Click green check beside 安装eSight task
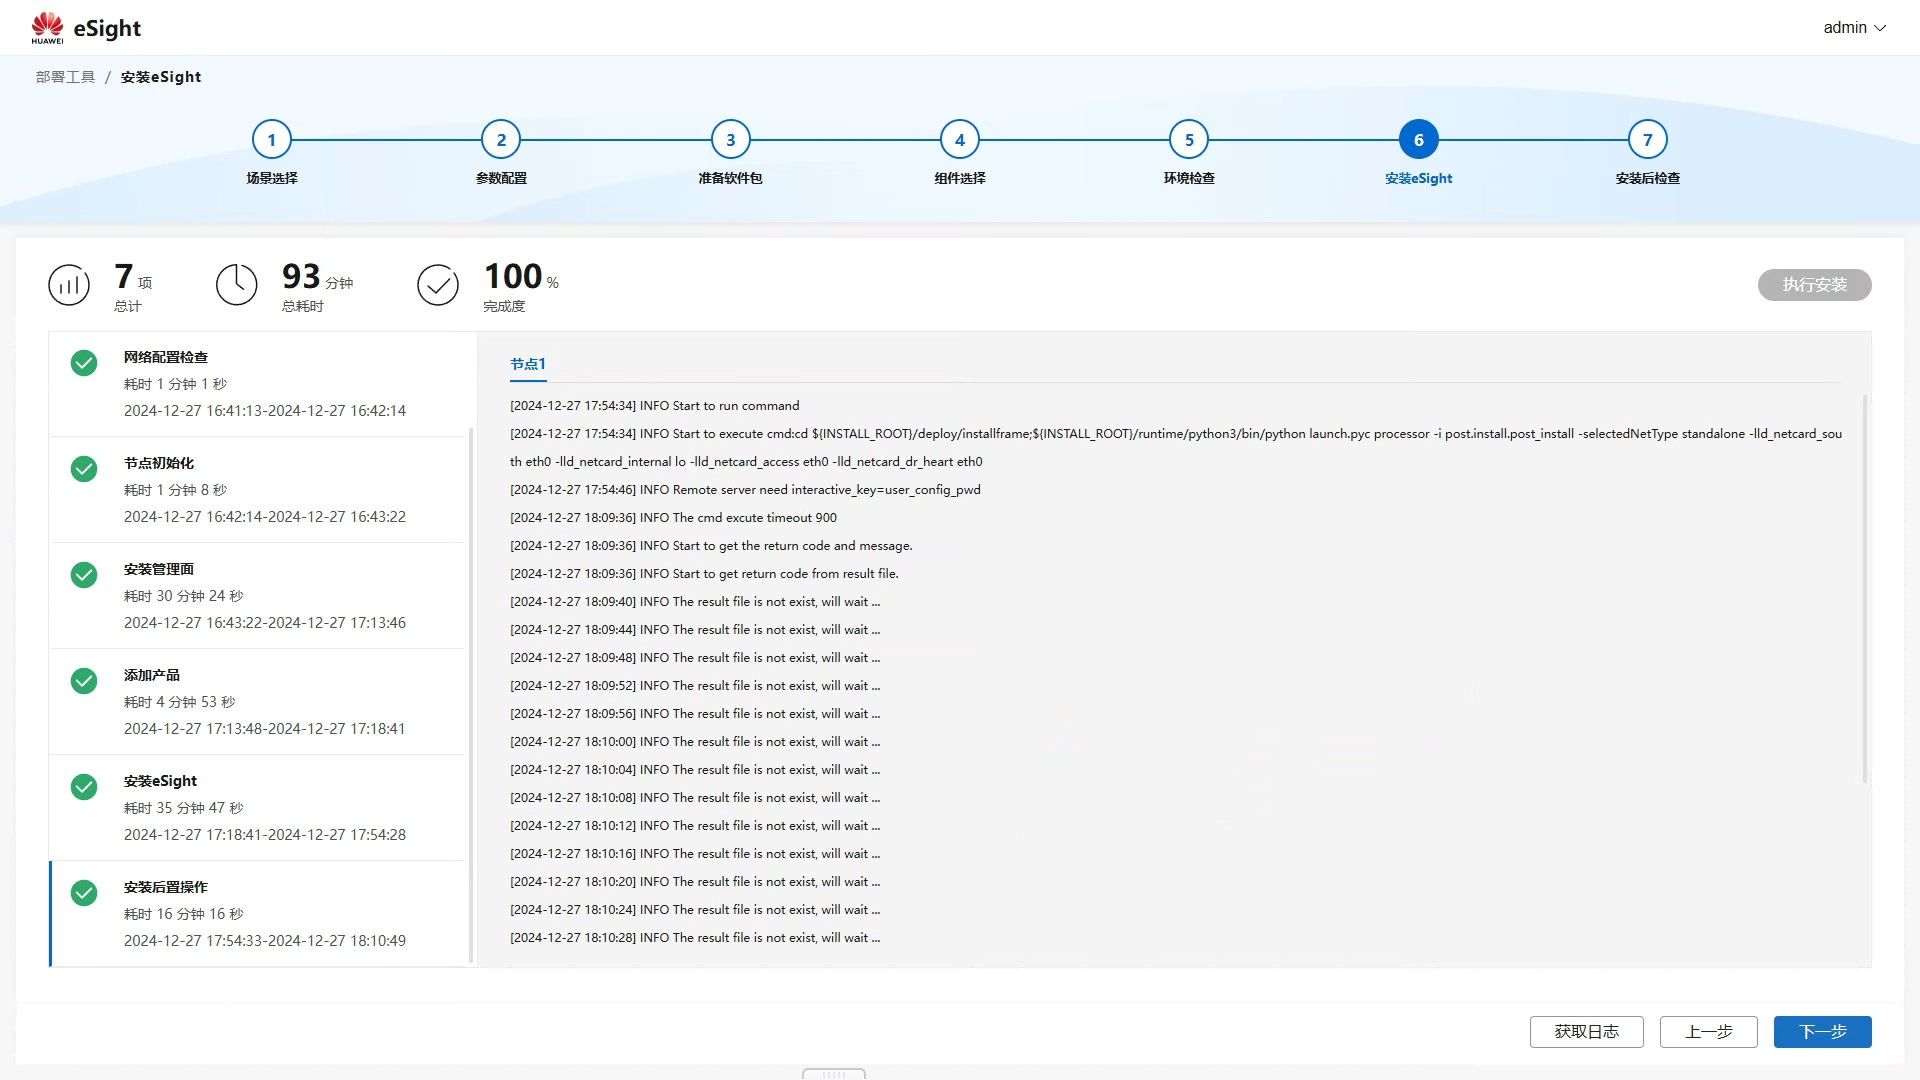This screenshot has width=1920, height=1080. click(x=84, y=787)
